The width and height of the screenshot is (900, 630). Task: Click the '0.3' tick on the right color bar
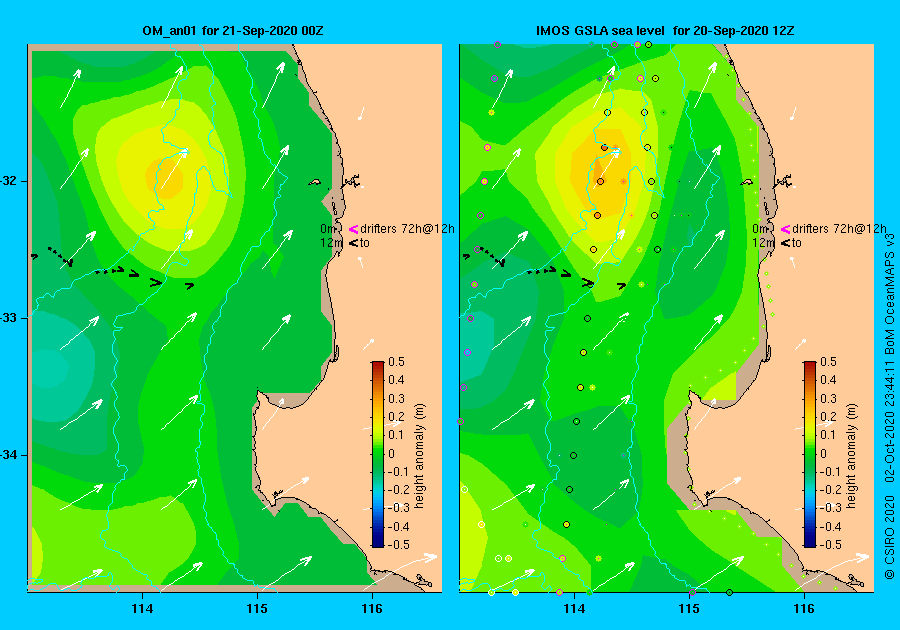[828, 398]
